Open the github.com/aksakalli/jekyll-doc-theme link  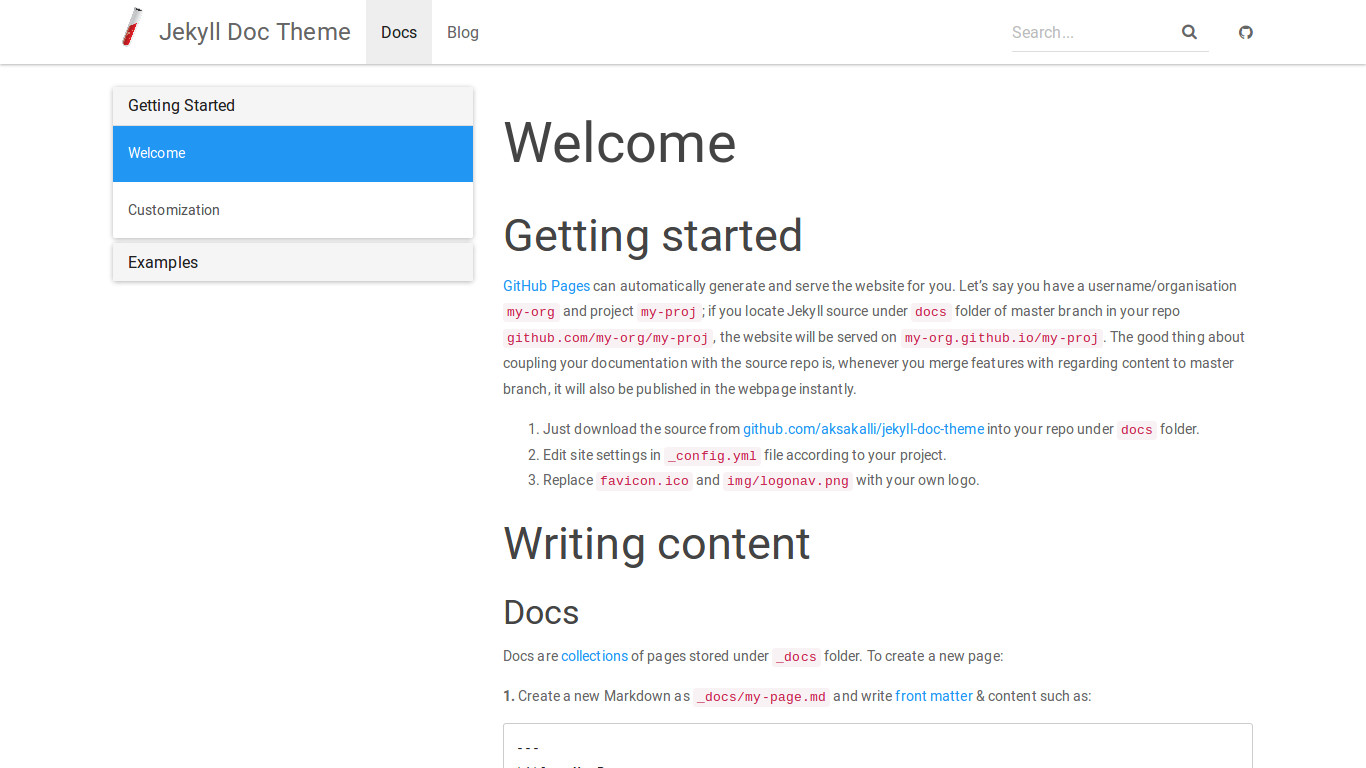pos(863,429)
